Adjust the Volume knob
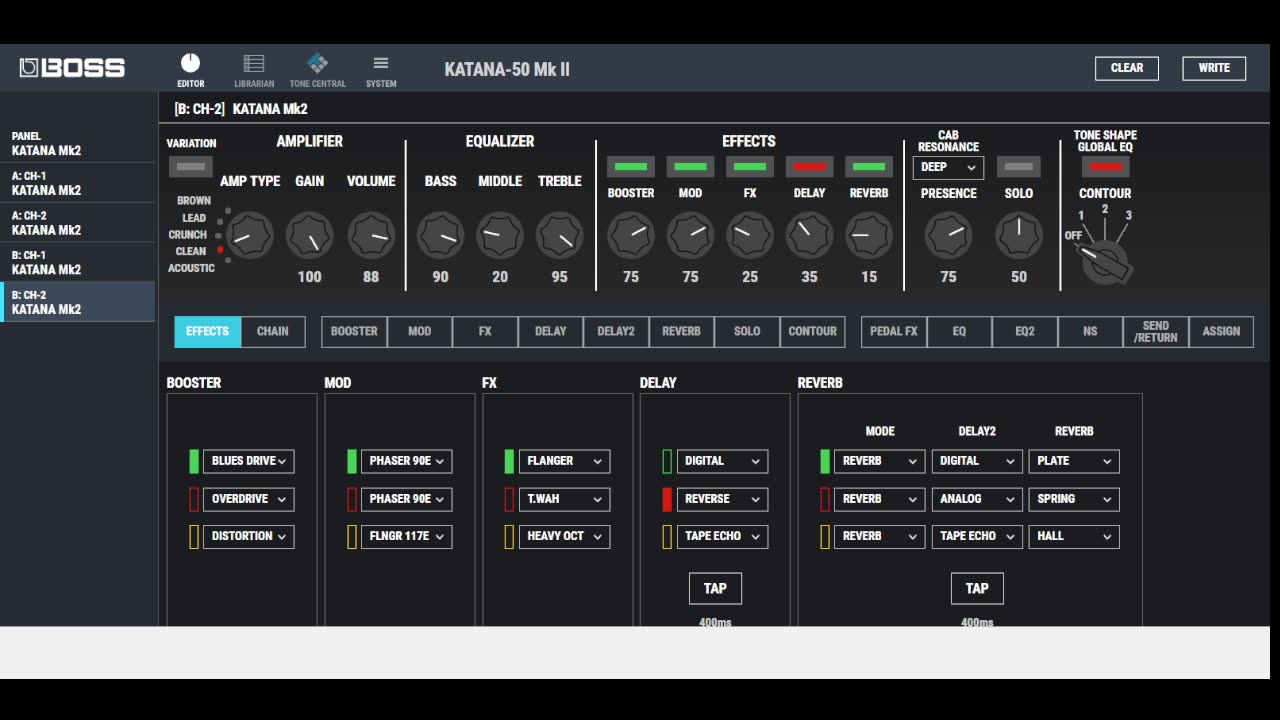1280x720 pixels. click(371, 236)
